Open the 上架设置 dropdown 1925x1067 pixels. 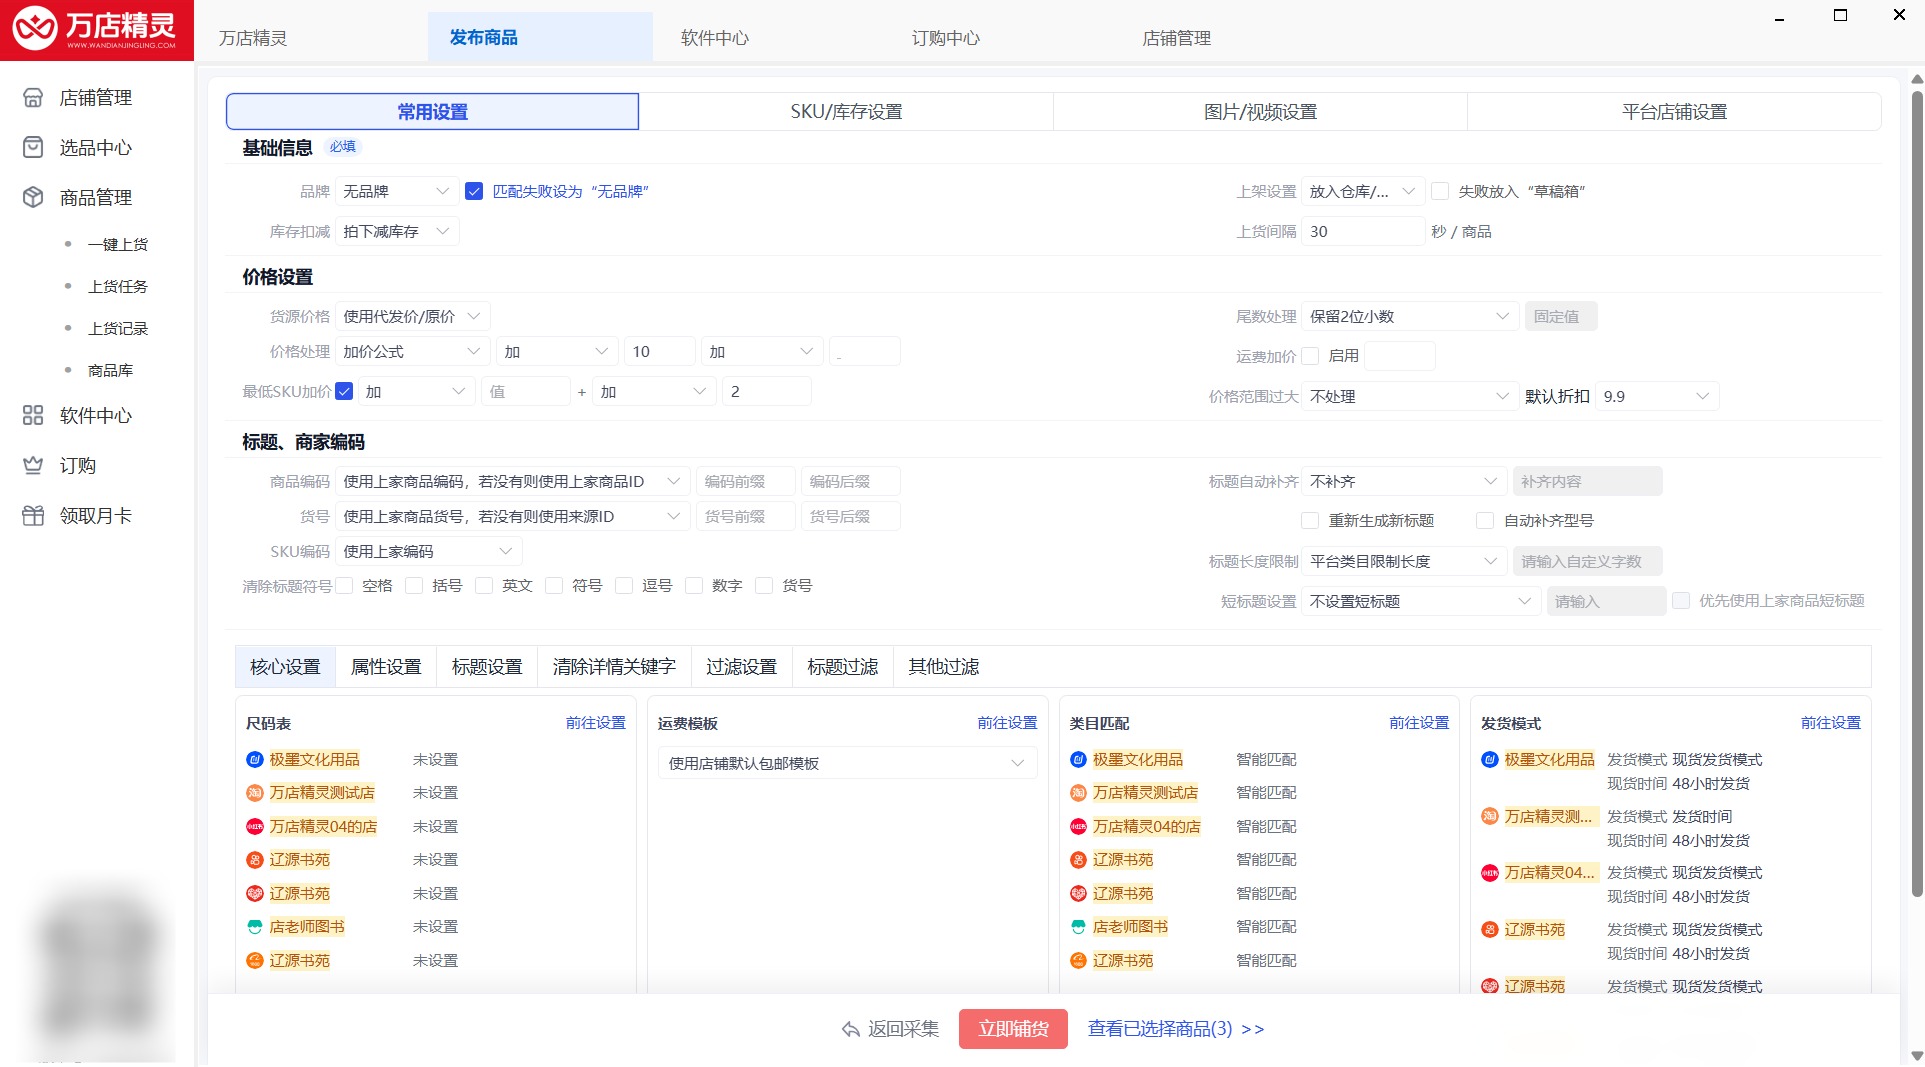pyautogui.click(x=1363, y=191)
